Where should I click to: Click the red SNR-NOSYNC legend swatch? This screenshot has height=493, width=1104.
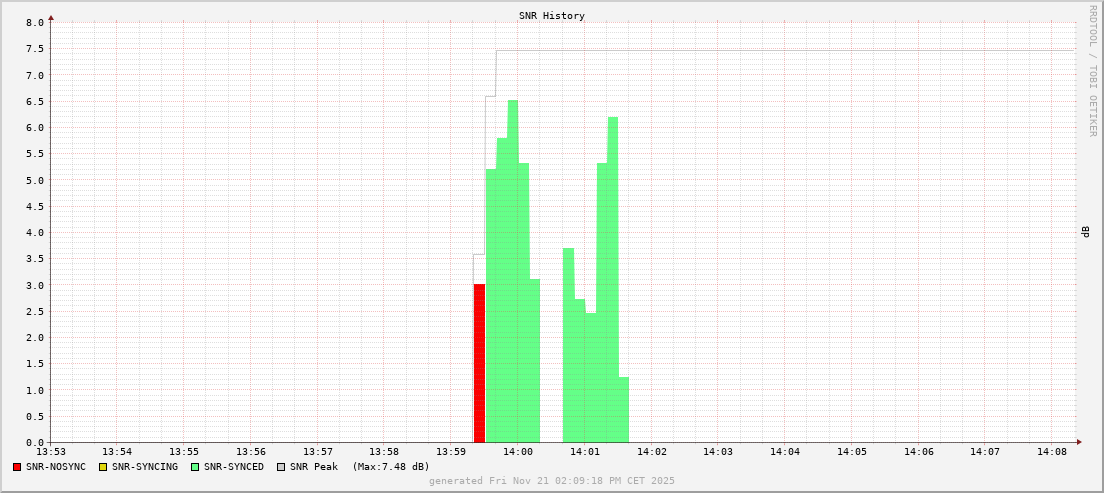(17, 467)
